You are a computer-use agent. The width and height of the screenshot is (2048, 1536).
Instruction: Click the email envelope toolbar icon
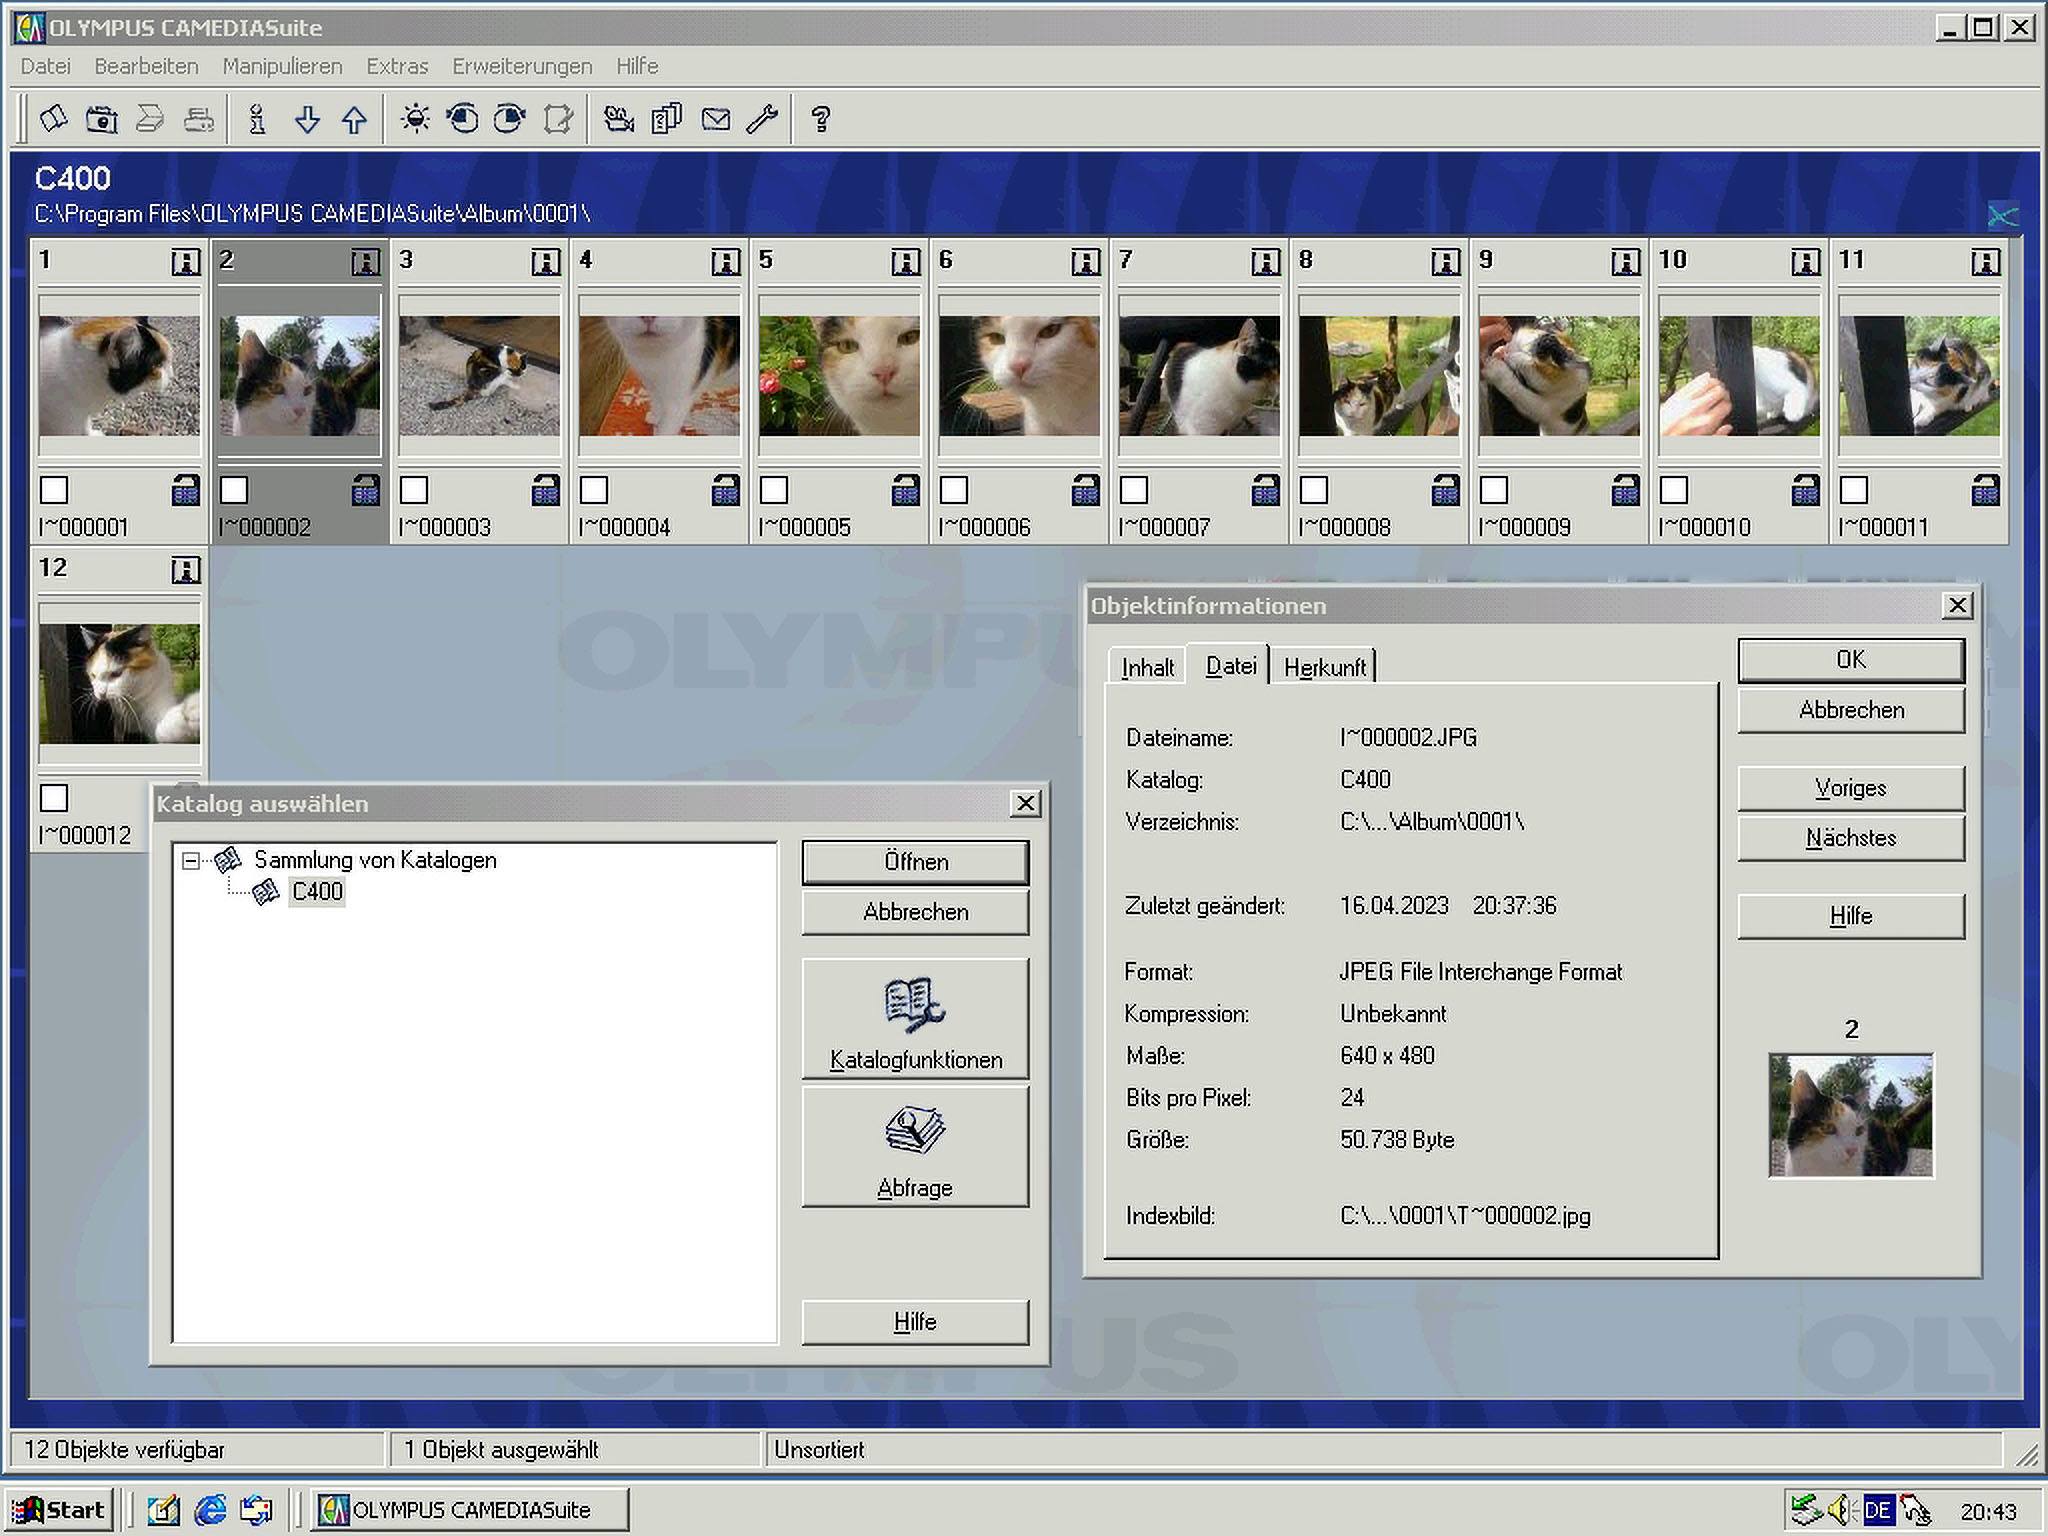coord(716,119)
